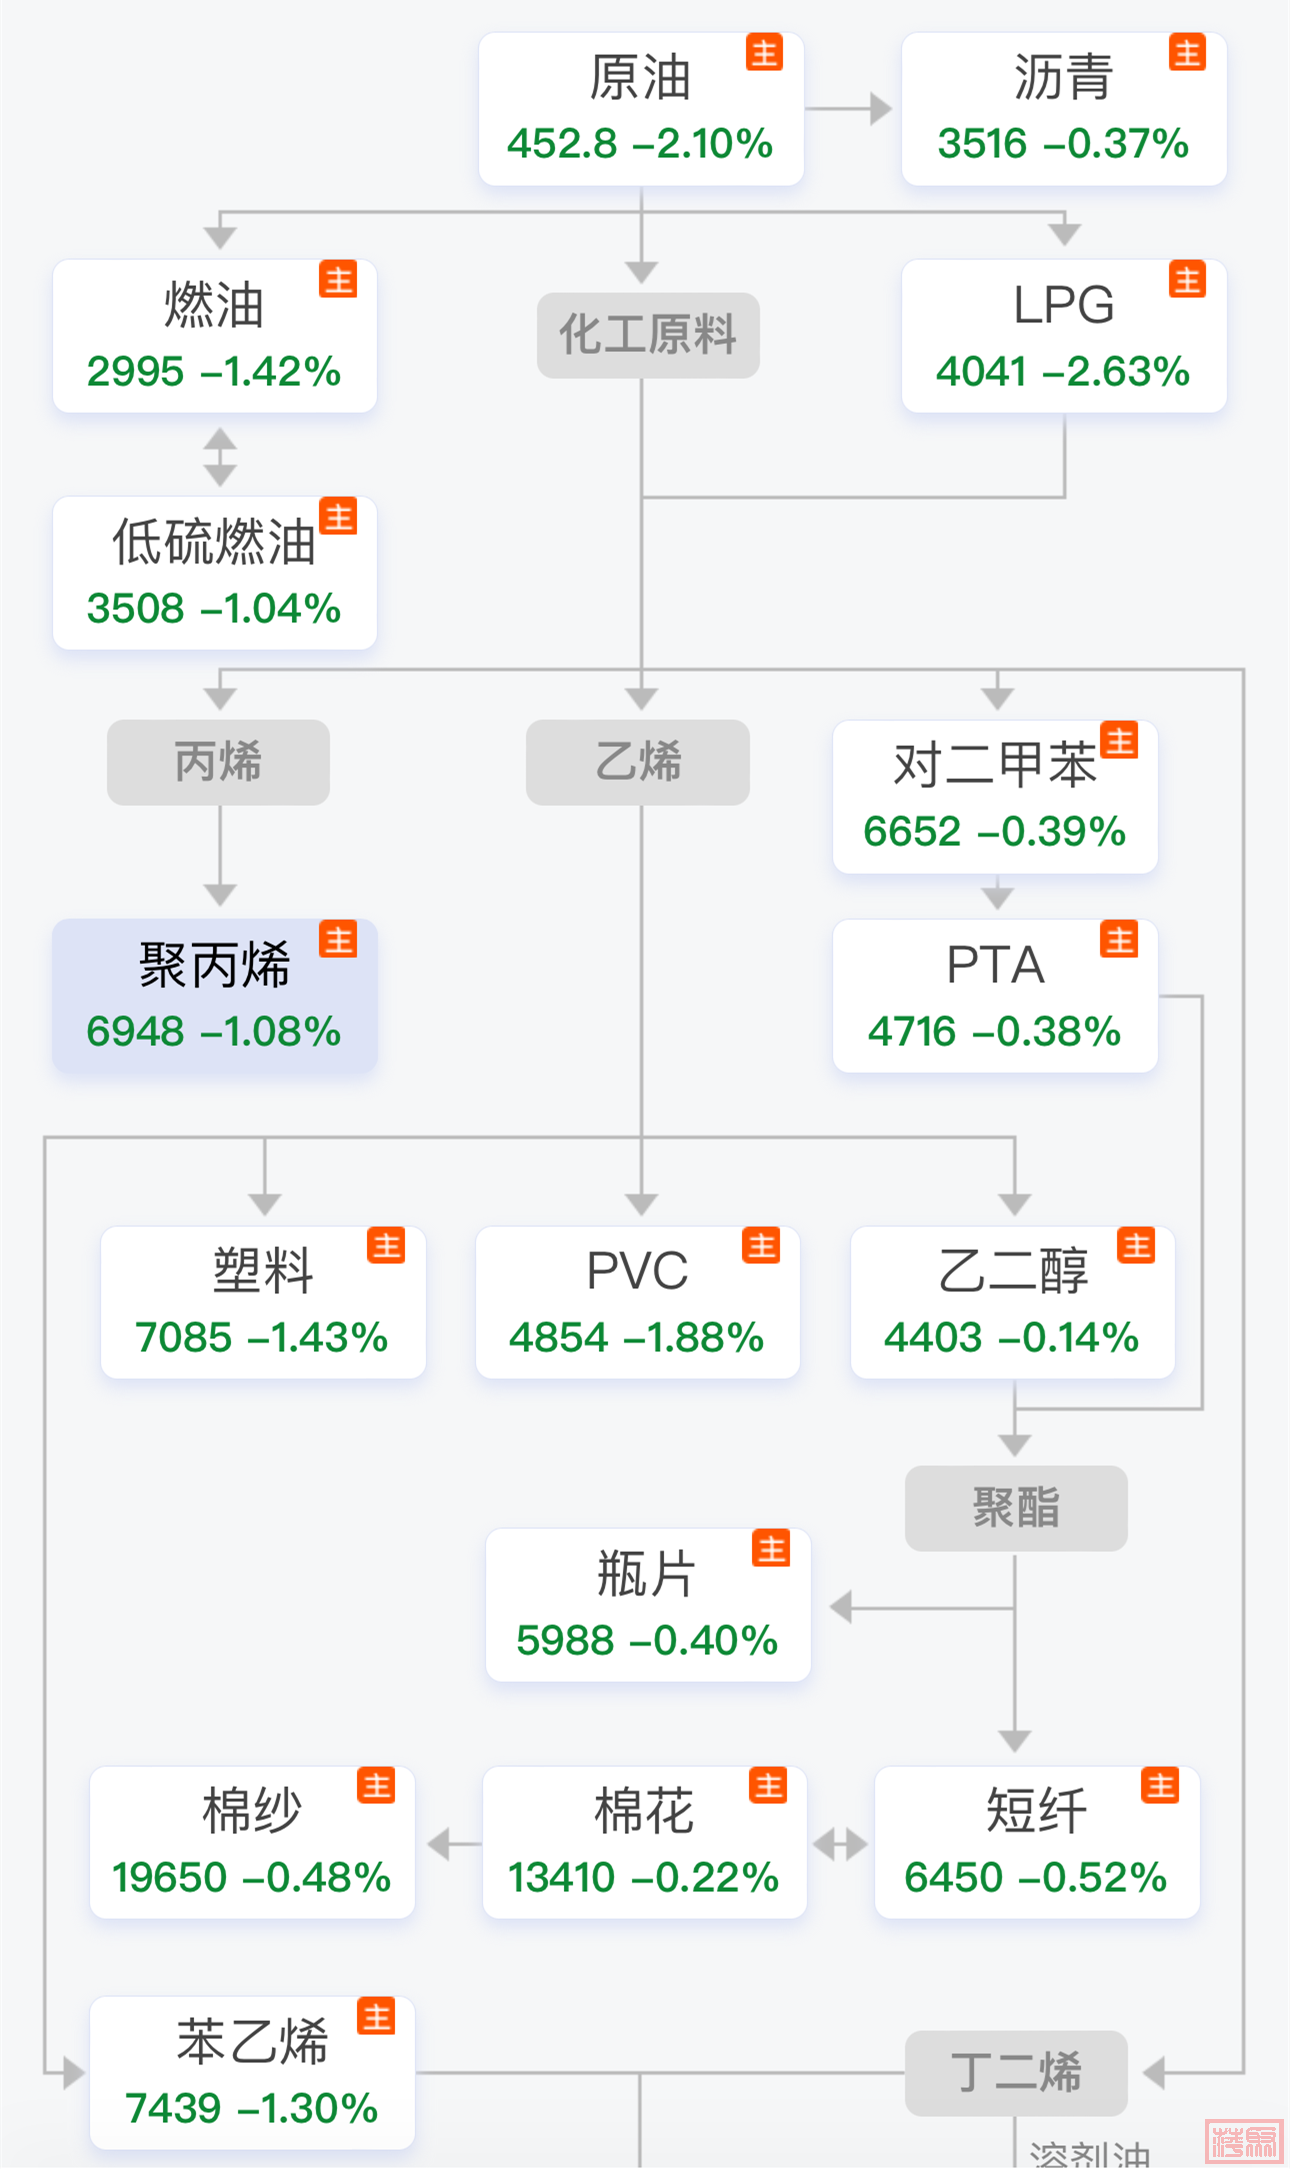Screen dimensions: 1290x2169
Task: Click the gray 化工原料 category node
Action: click(x=648, y=335)
